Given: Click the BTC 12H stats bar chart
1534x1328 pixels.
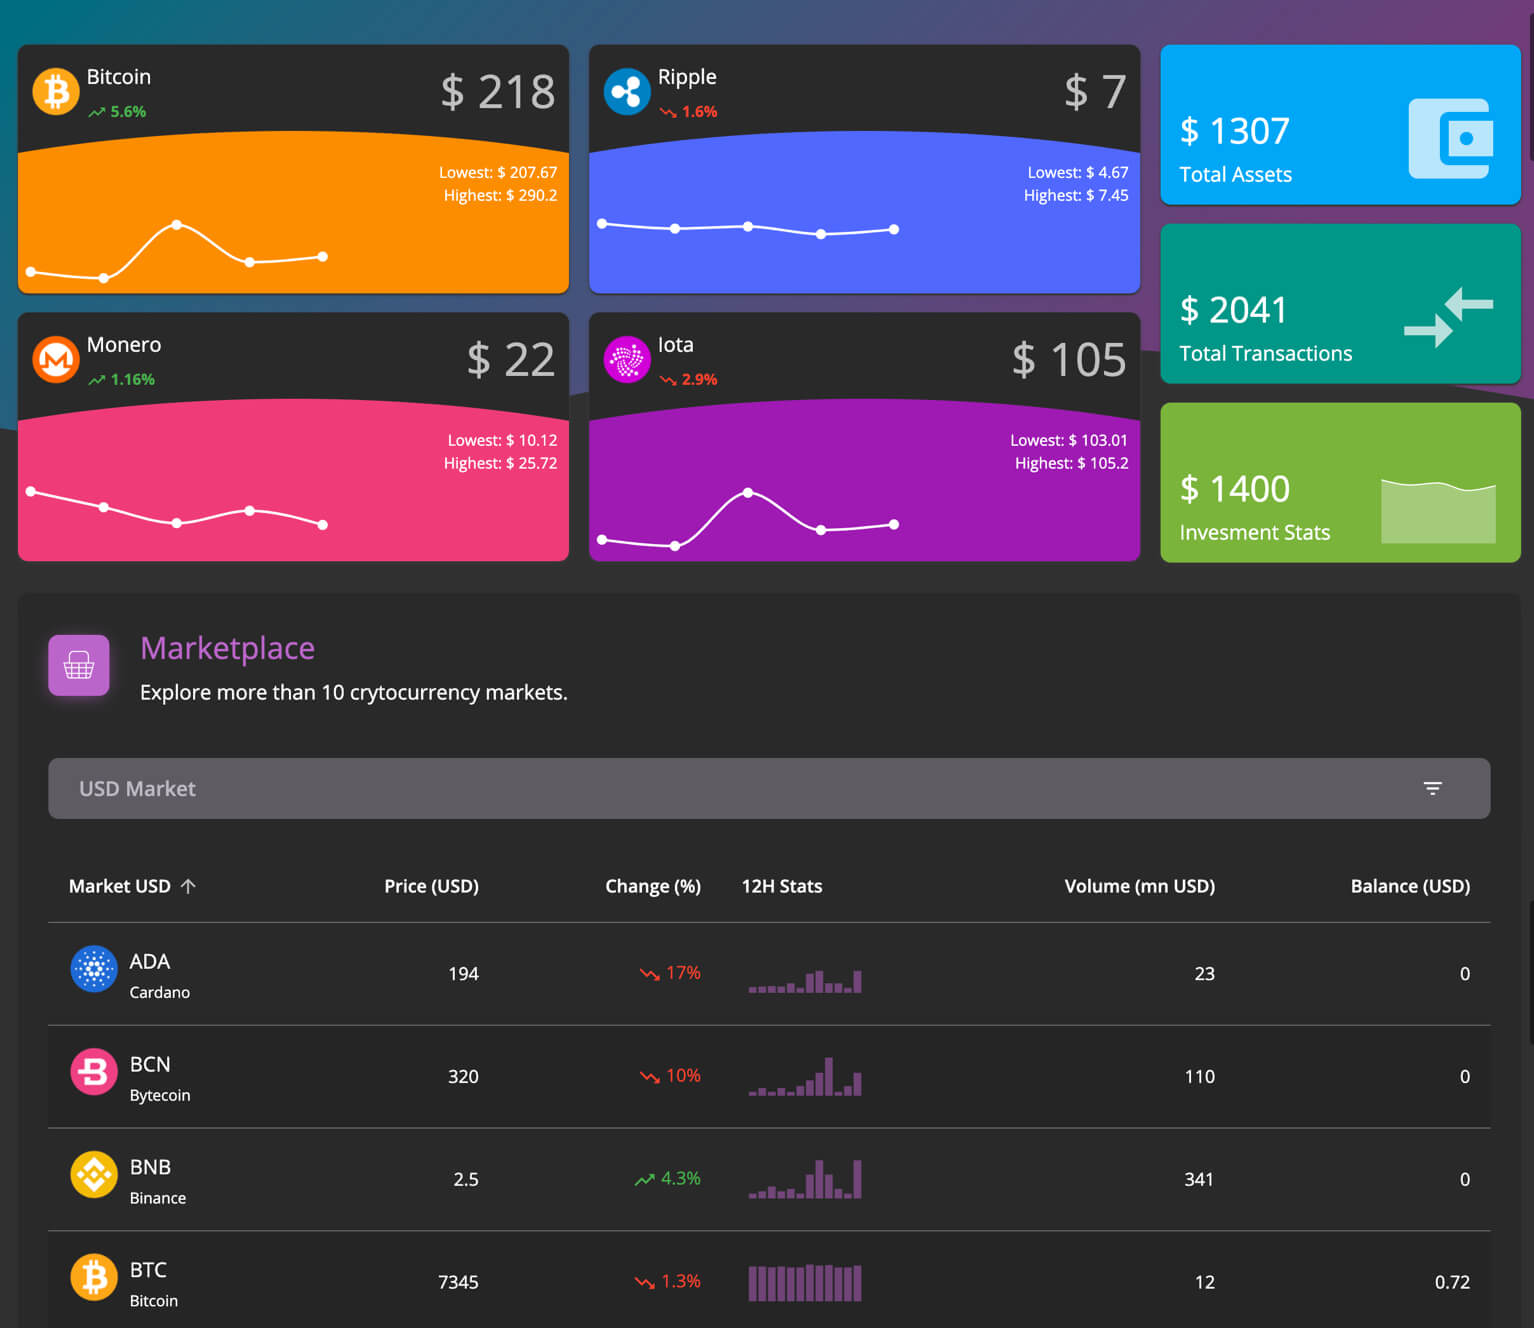Looking at the screenshot, I should point(805,1283).
